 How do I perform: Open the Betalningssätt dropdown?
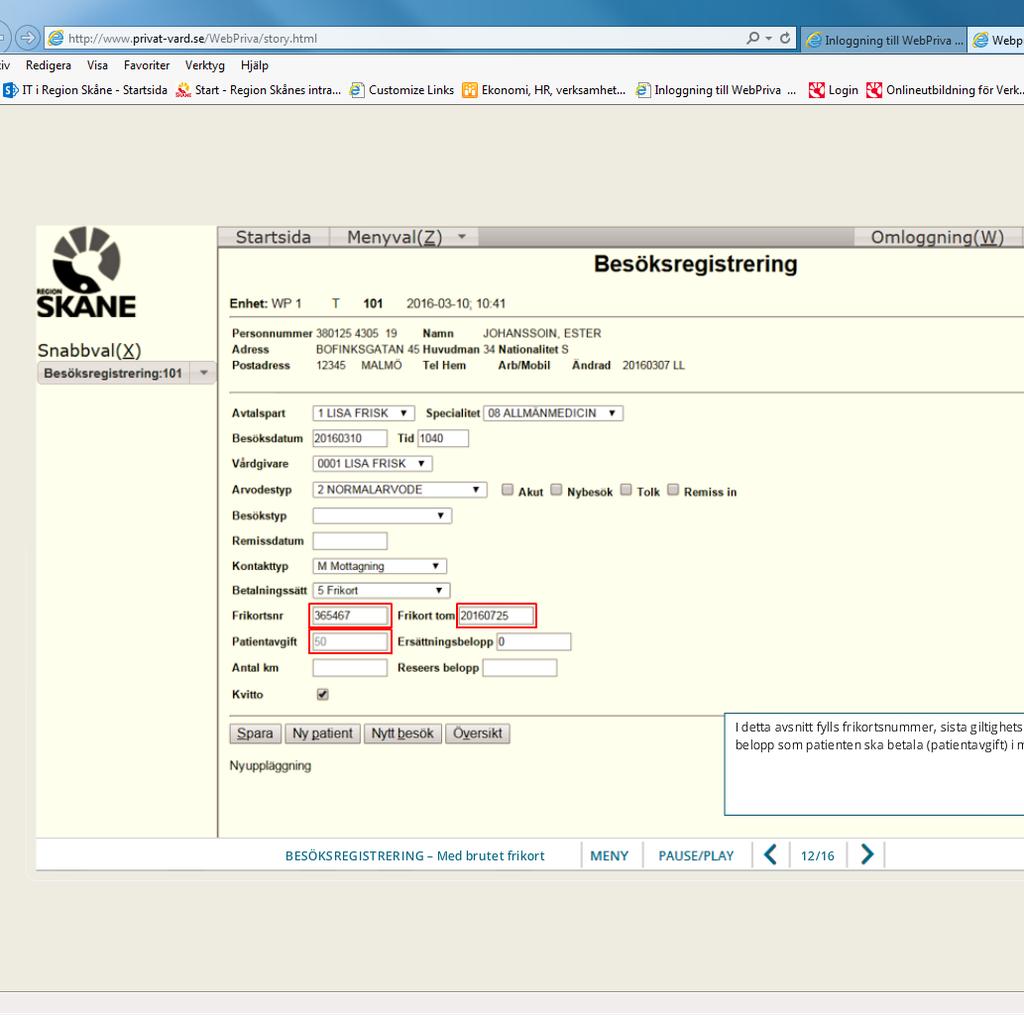pyautogui.click(x=381, y=590)
